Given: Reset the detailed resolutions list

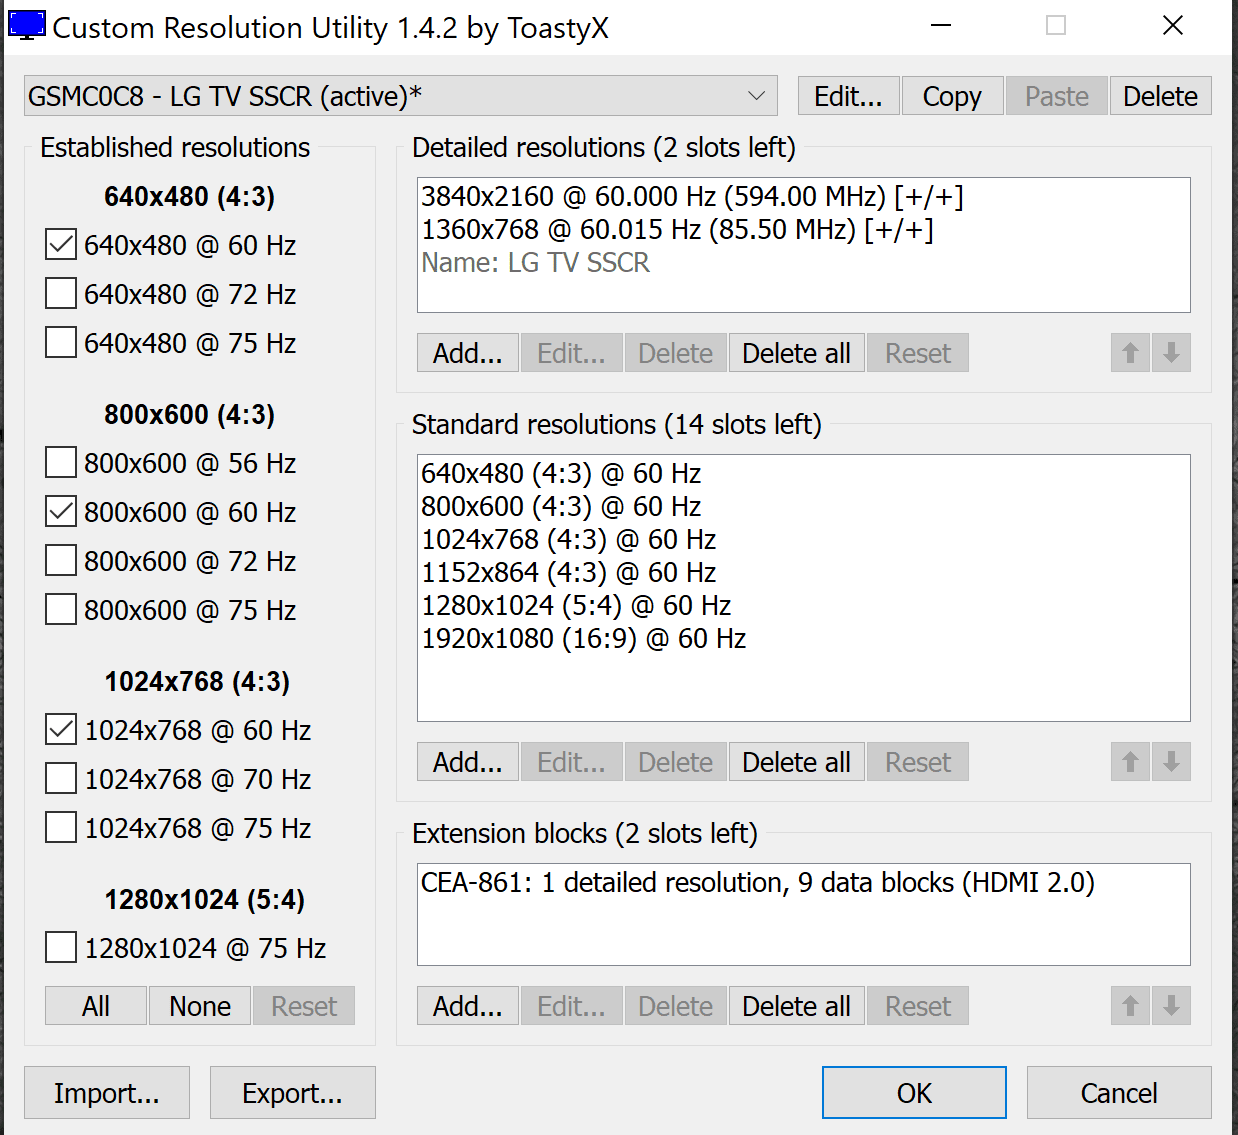Looking at the screenshot, I should pyautogui.click(x=918, y=353).
